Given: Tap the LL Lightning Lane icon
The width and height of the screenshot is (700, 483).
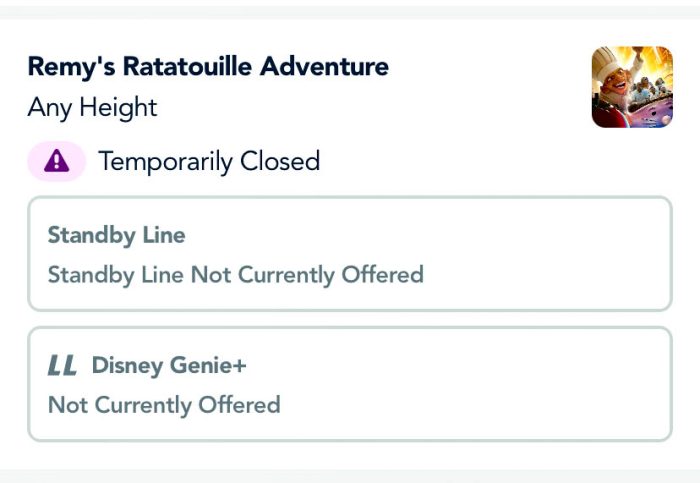Looking at the screenshot, I should pyautogui.click(x=62, y=366).
